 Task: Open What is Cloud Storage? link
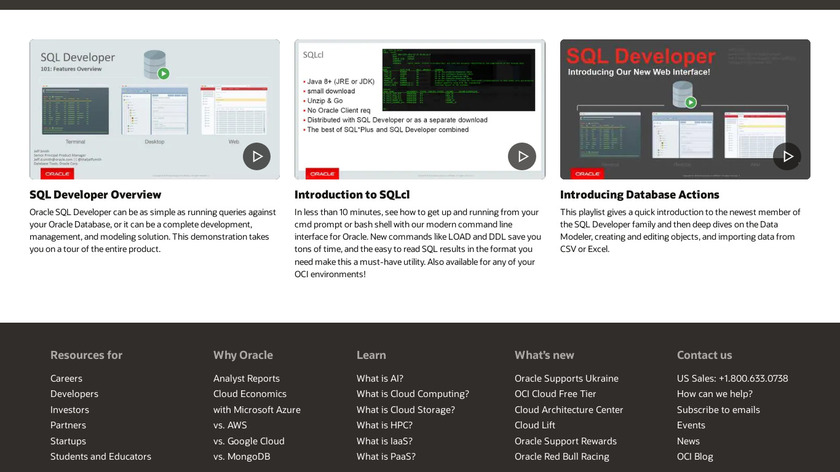click(x=406, y=410)
